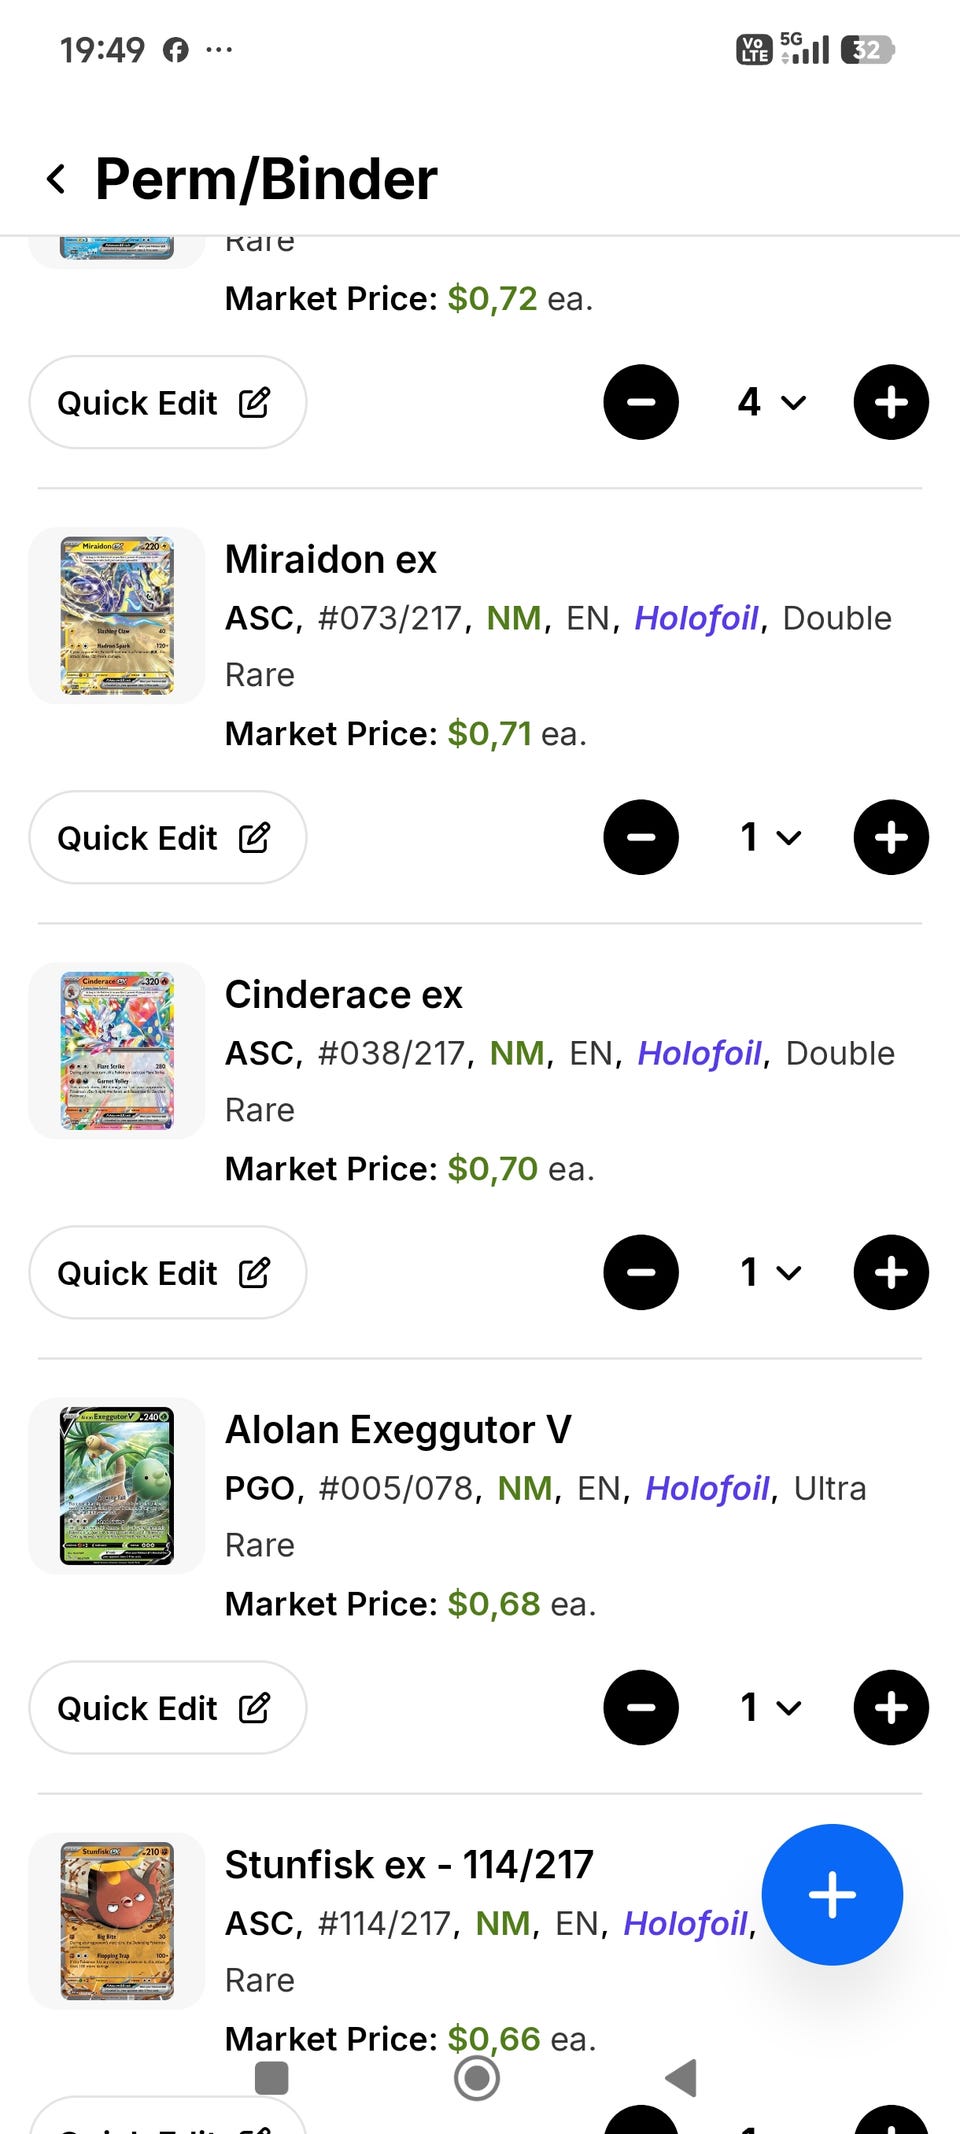The width and height of the screenshot is (960, 2134).
Task: Quick Edit the Miraidon ex entry
Action: coord(167,837)
